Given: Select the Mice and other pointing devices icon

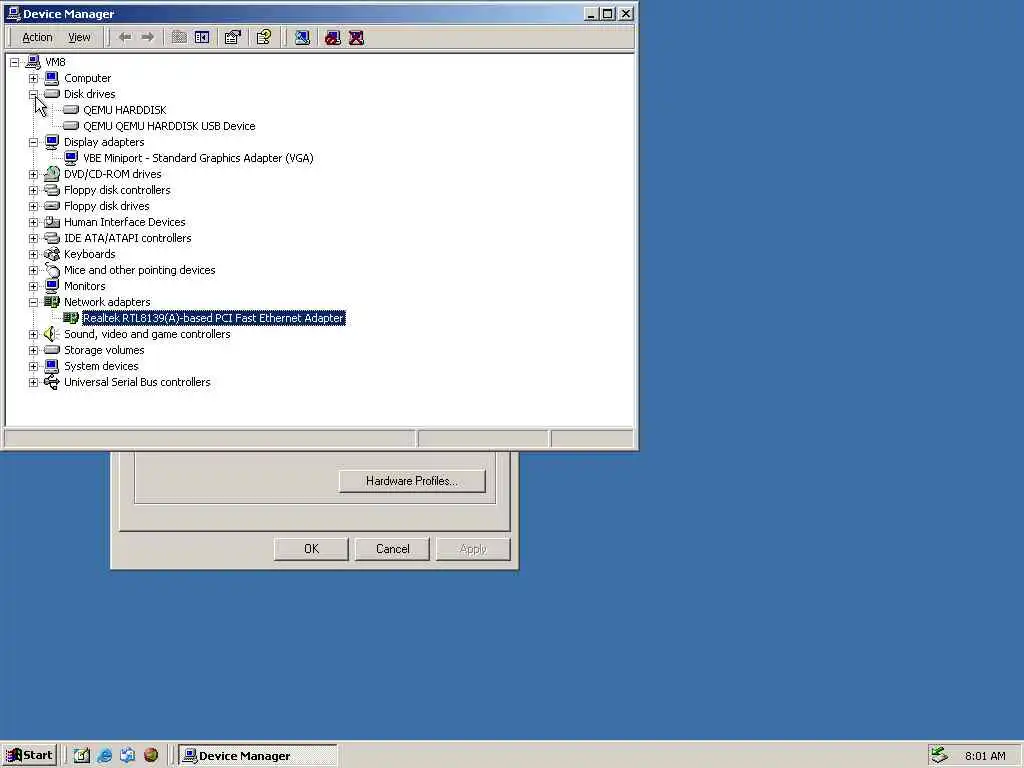Looking at the screenshot, I should point(52,270).
